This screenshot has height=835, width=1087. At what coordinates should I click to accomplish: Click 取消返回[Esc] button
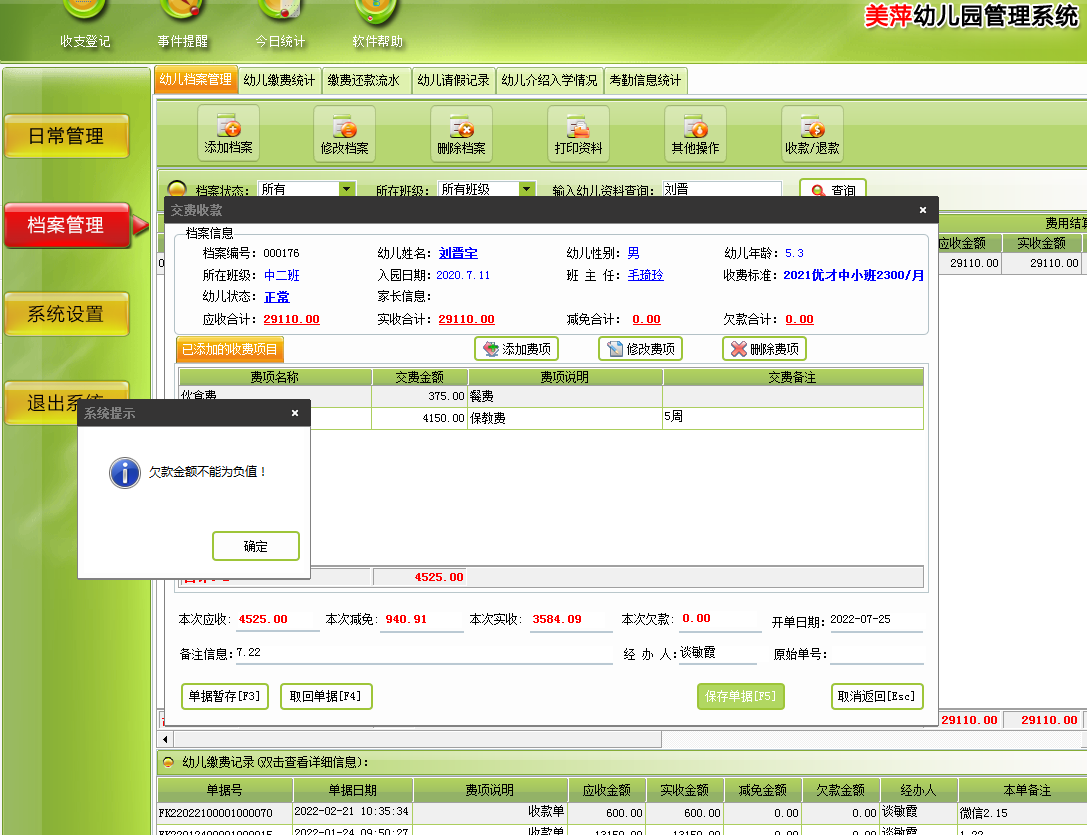[876, 696]
